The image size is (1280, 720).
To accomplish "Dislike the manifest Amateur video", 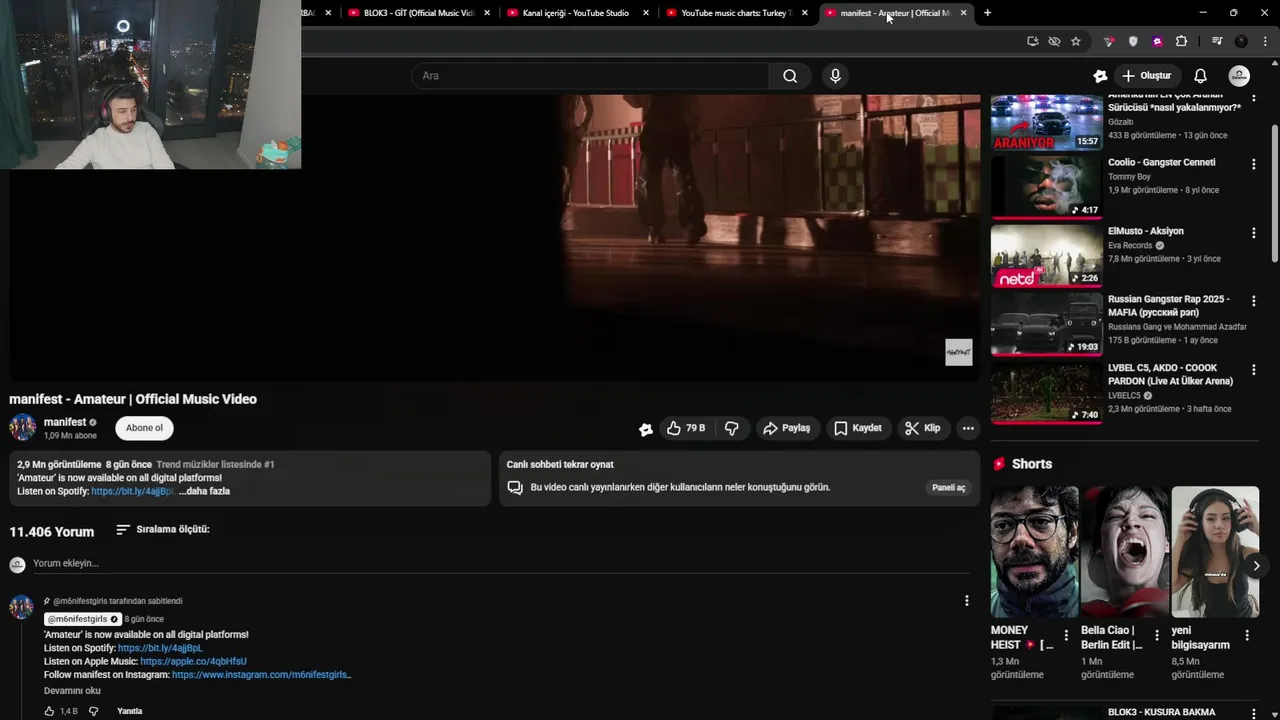I will point(732,428).
